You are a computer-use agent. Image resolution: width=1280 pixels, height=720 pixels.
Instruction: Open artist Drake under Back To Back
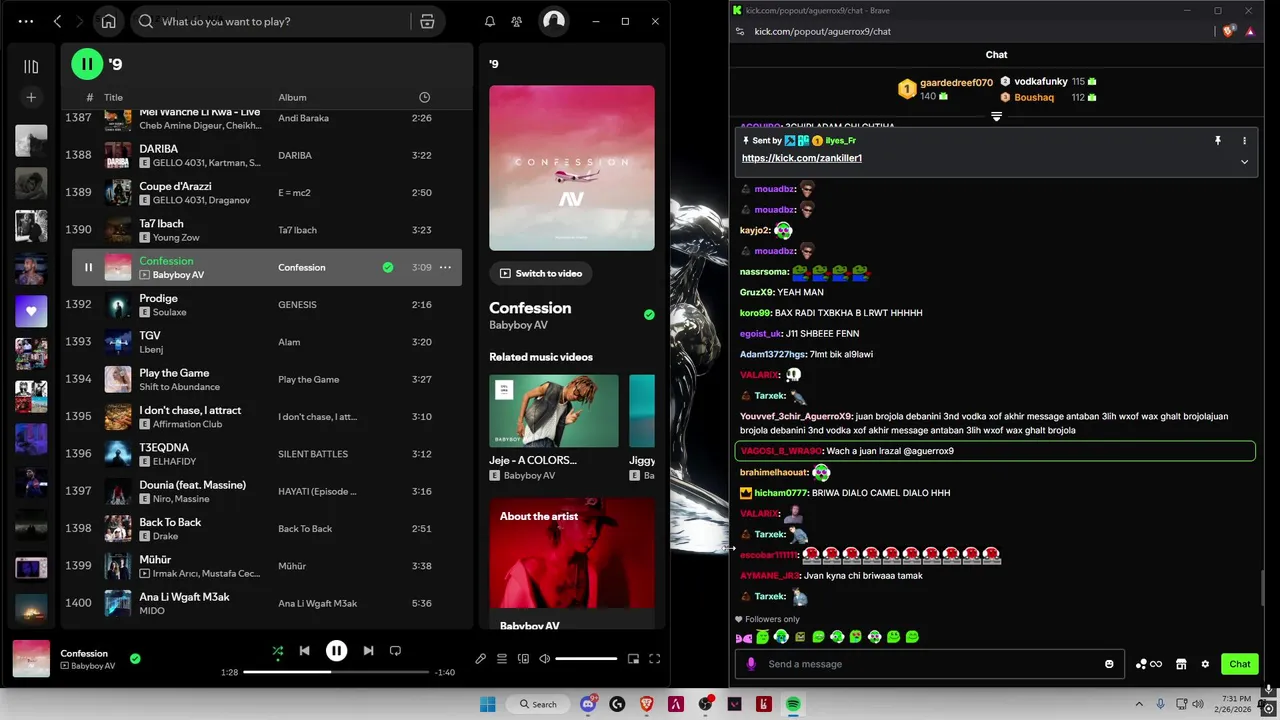click(x=165, y=536)
